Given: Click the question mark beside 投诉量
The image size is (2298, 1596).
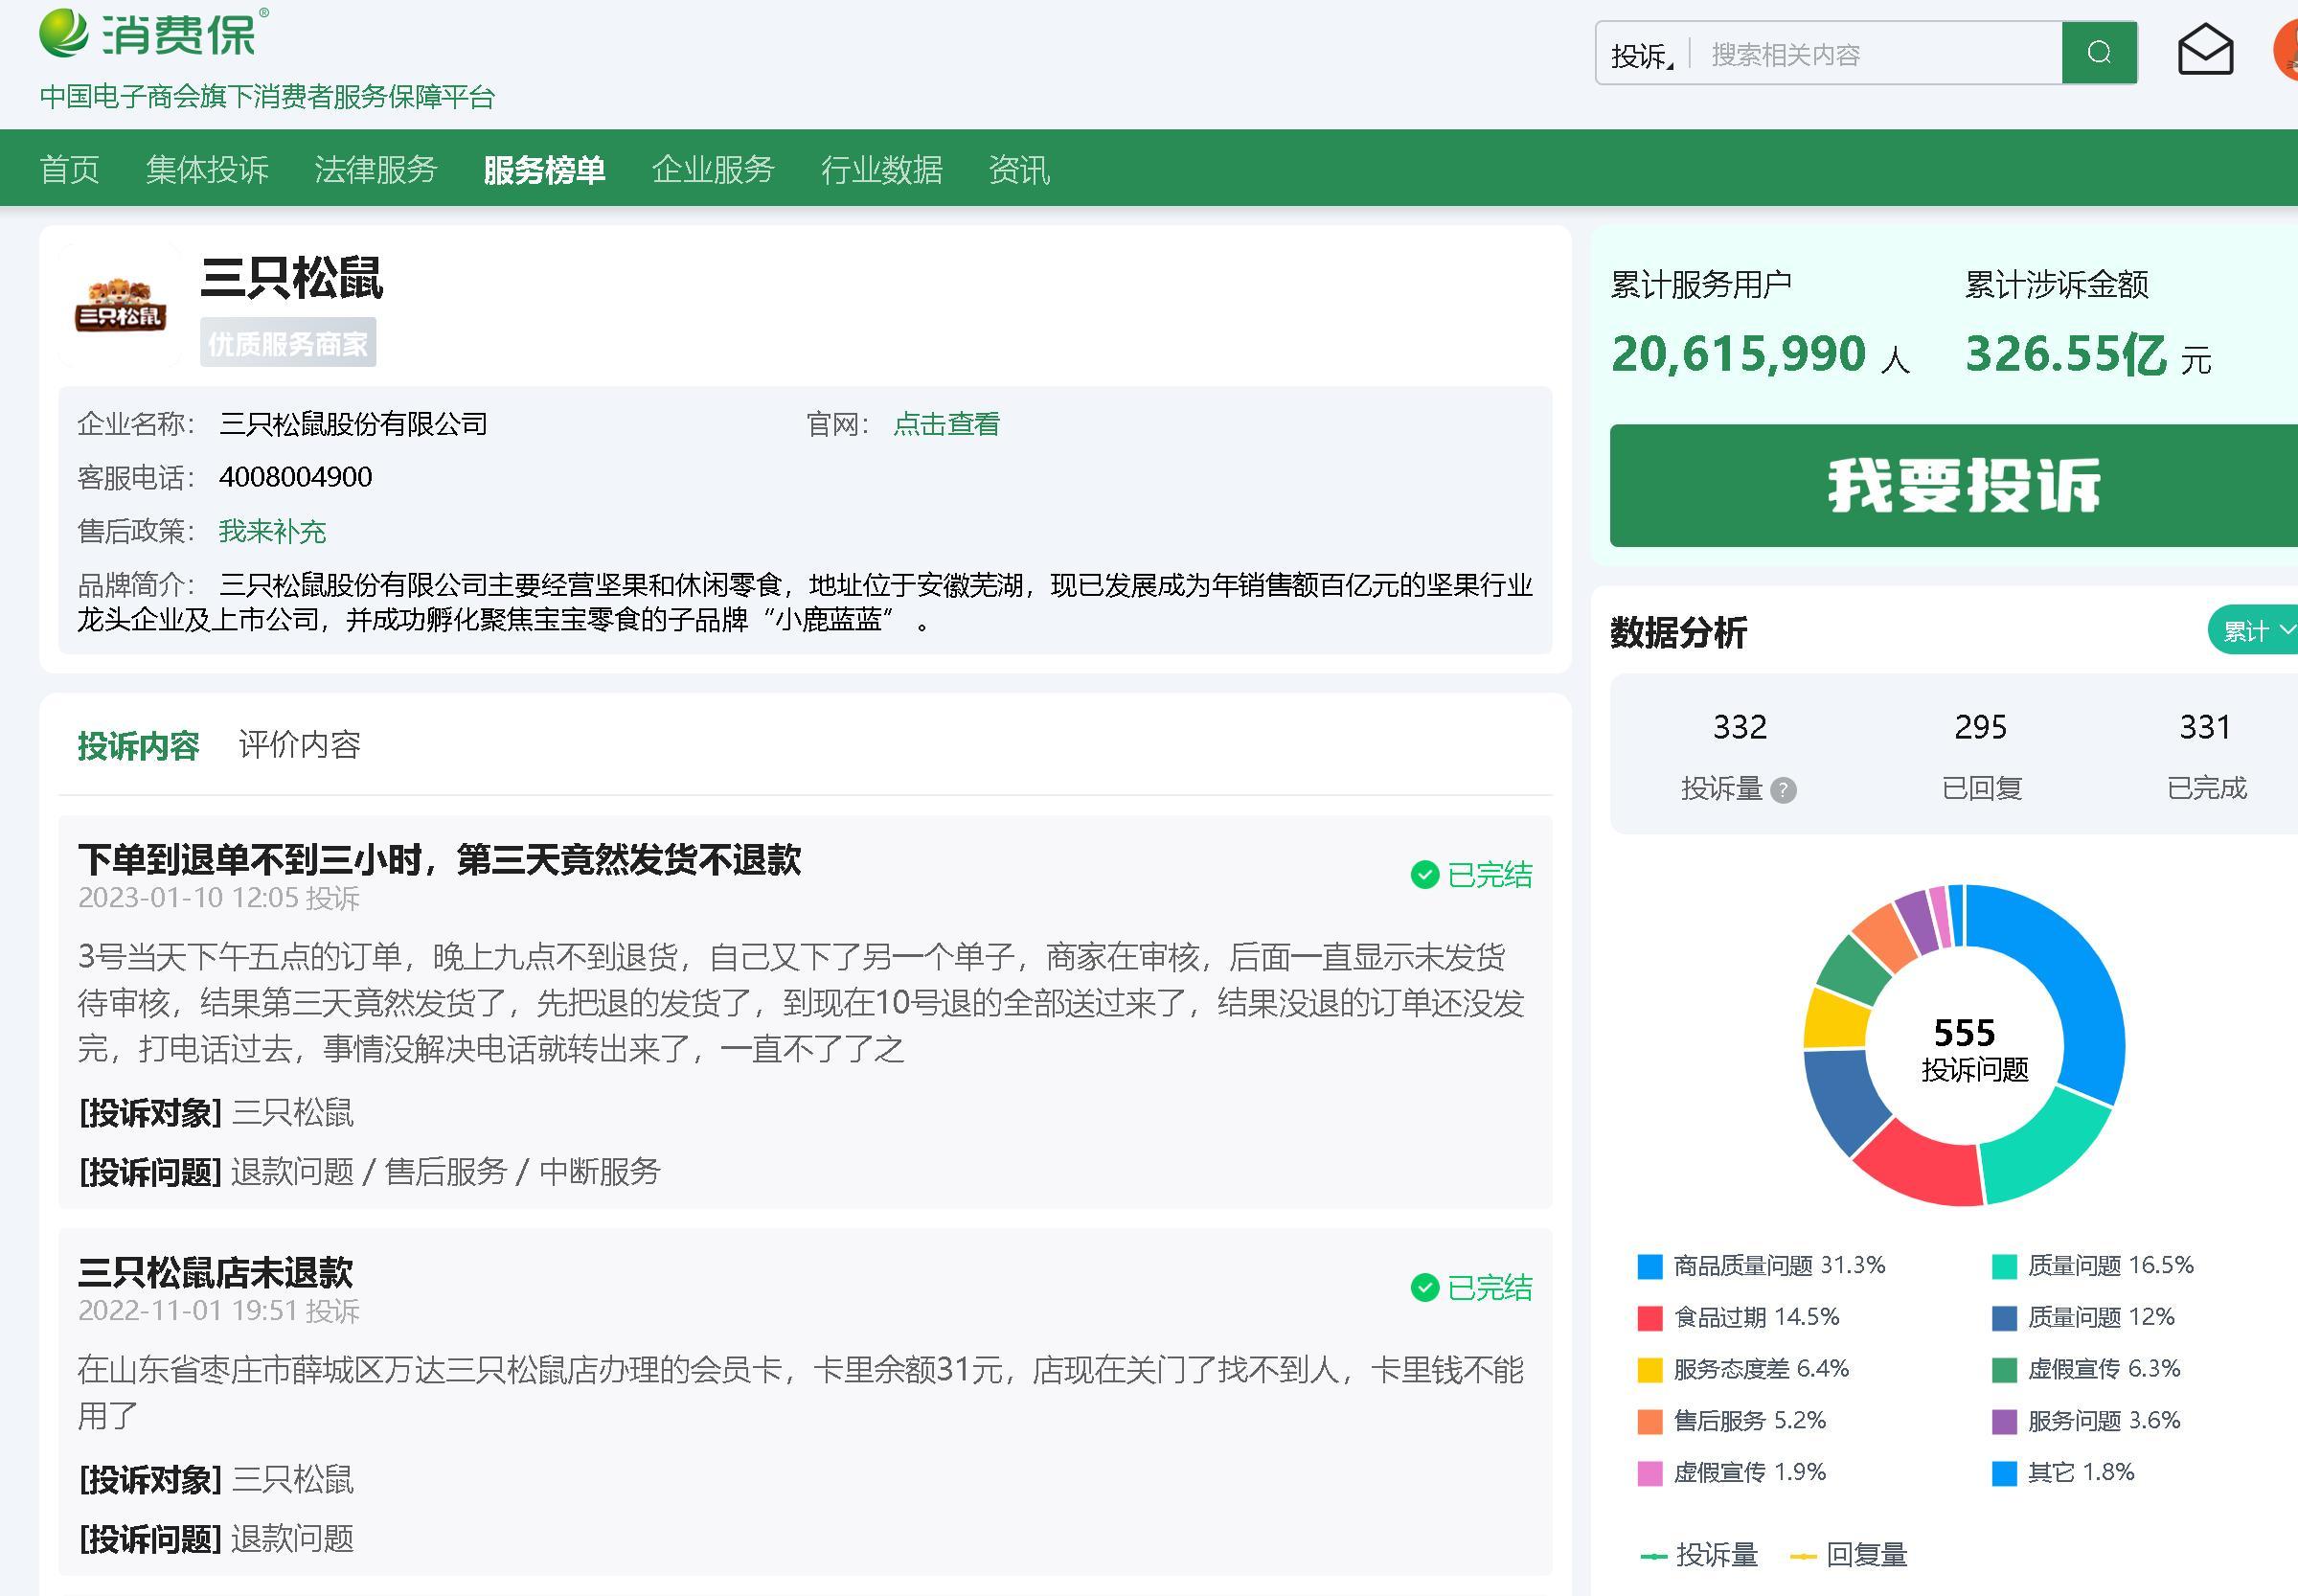Looking at the screenshot, I should point(1782,791).
